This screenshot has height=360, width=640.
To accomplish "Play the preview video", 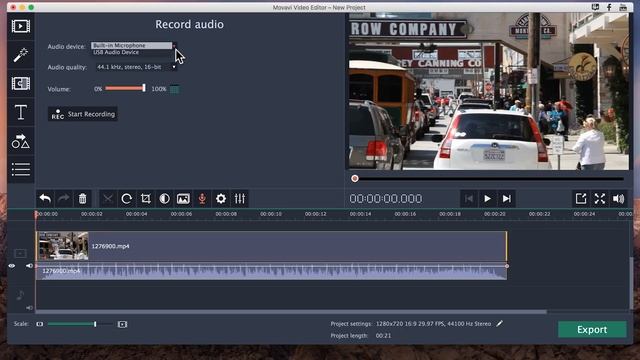I will pyautogui.click(x=487, y=199).
